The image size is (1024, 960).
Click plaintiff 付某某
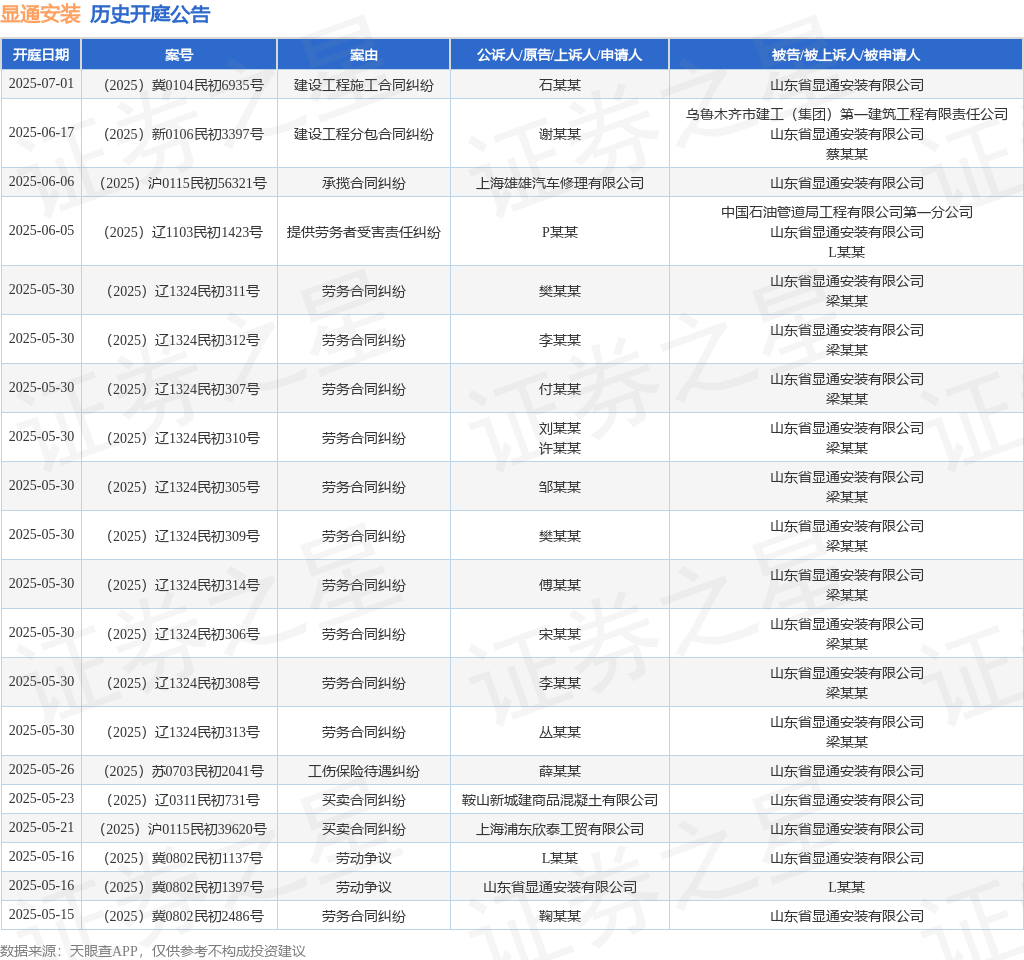click(560, 389)
